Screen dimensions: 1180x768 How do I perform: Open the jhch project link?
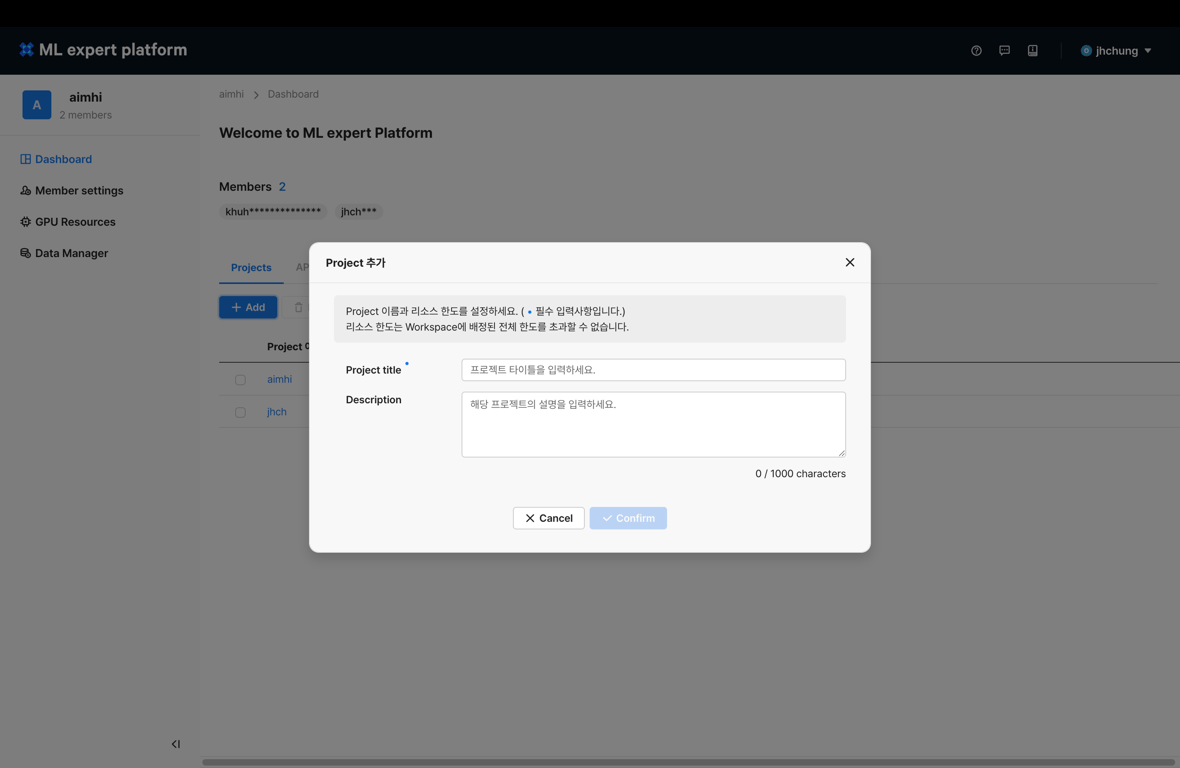(x=277, y=411)
